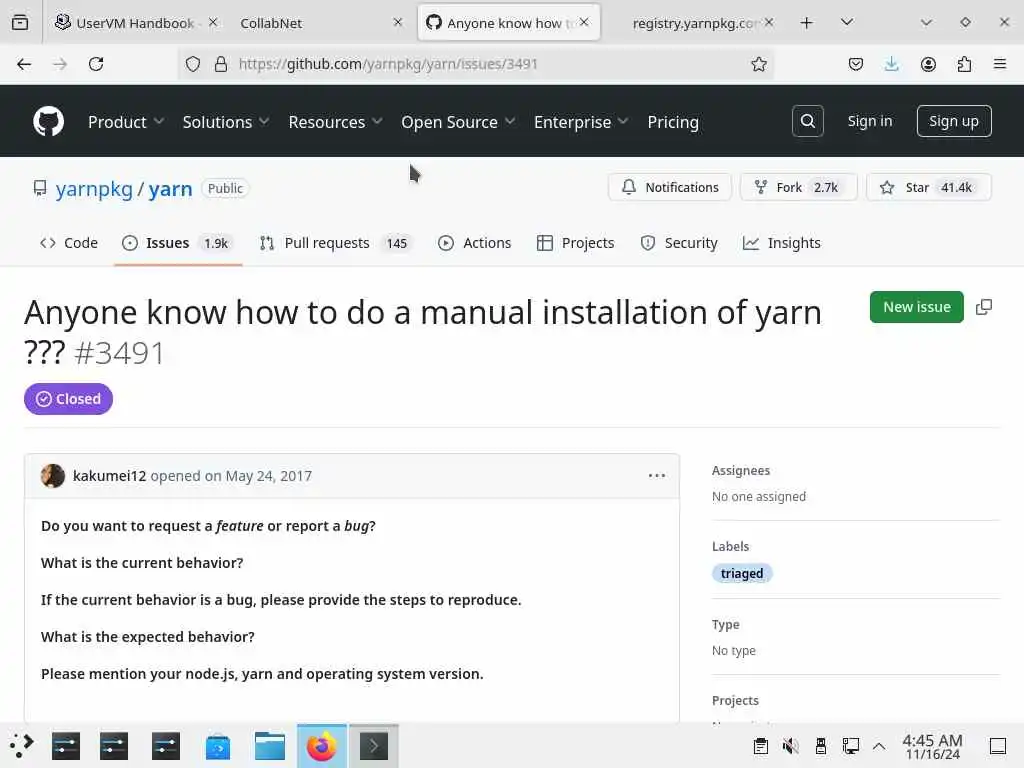
Task: Click the GitHub Octocat logo
Action: click(x=48, y=121)
